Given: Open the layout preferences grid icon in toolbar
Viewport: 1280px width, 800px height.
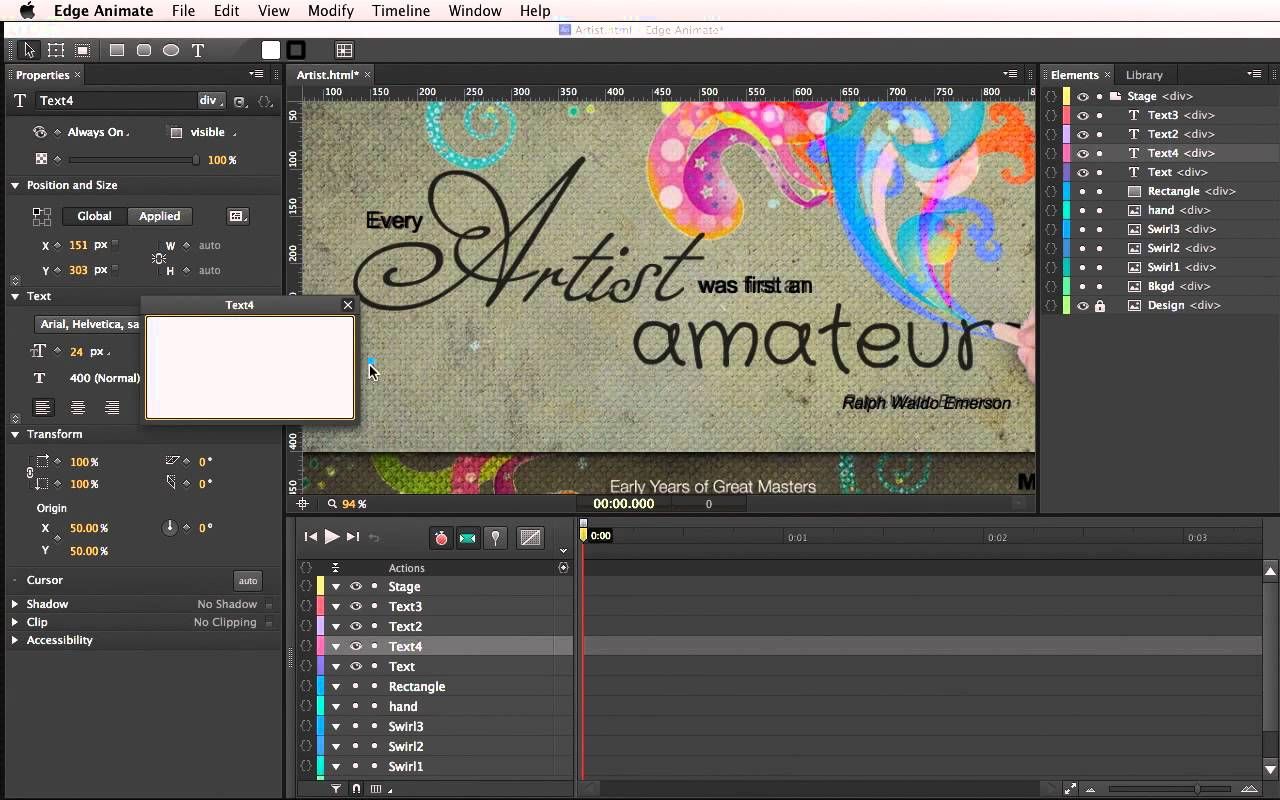Looking at the screenshot, I should point(344,50).
